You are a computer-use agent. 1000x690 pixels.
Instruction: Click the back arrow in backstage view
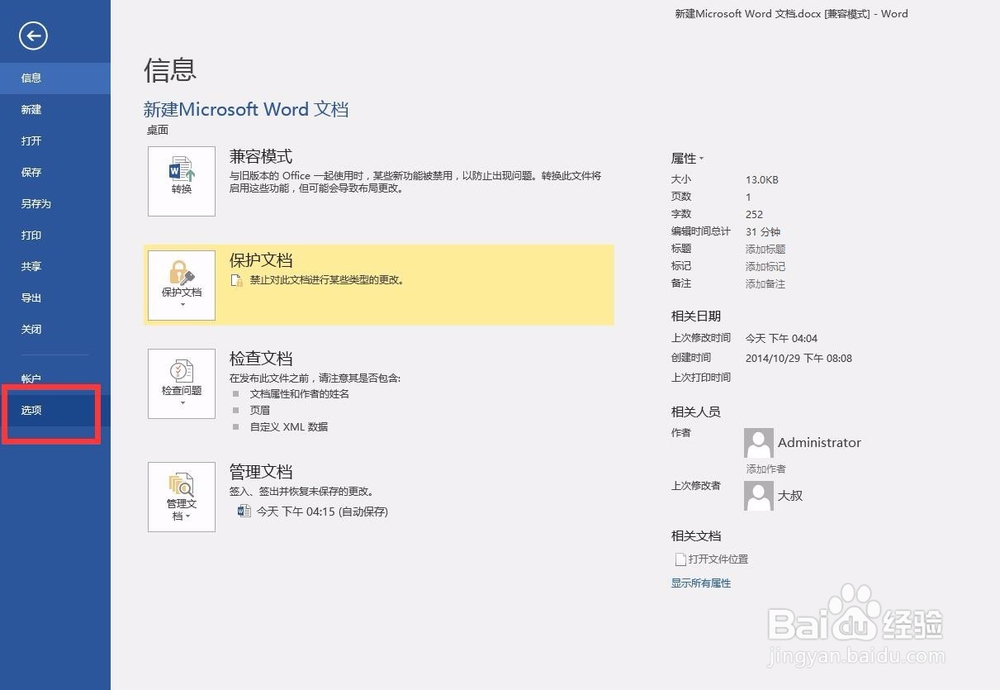point(33,35)
